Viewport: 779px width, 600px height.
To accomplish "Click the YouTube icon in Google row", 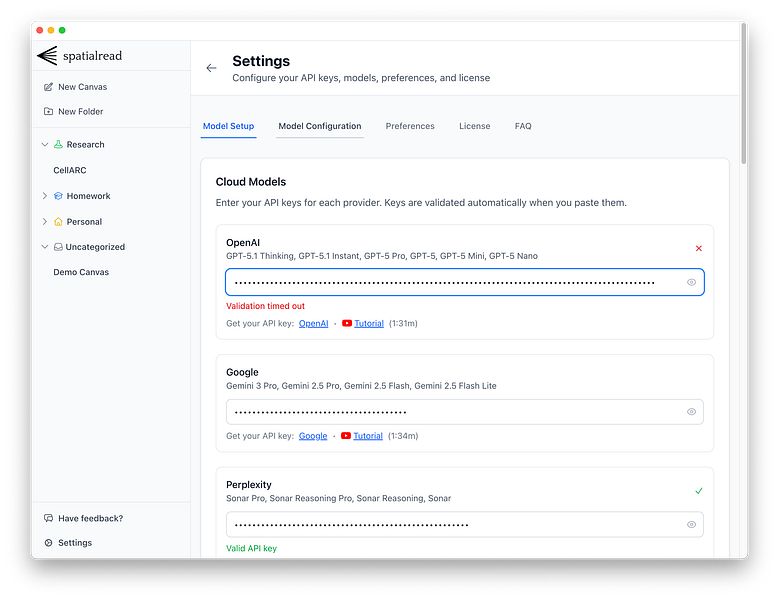I will coord(346,436).
